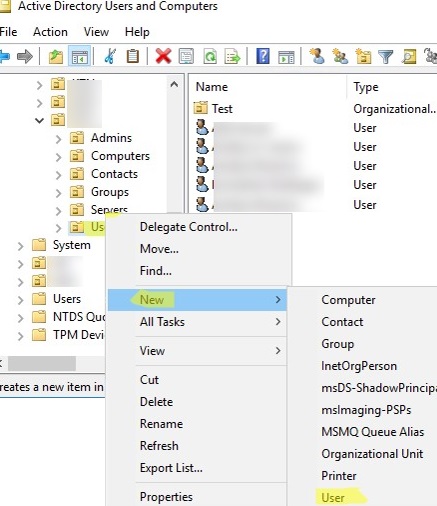This screenshot has width=437, height=506.
Task: Select the Computers tree folder
Action: tap(120, 156)
